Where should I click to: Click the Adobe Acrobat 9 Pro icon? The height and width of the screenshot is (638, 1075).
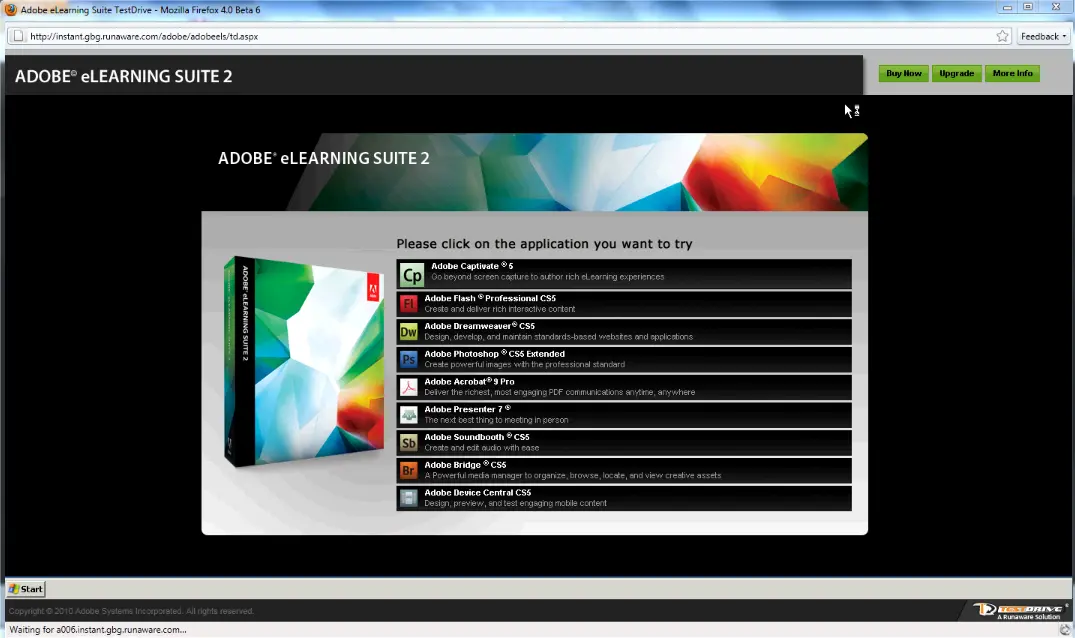(x=410, y=386)
